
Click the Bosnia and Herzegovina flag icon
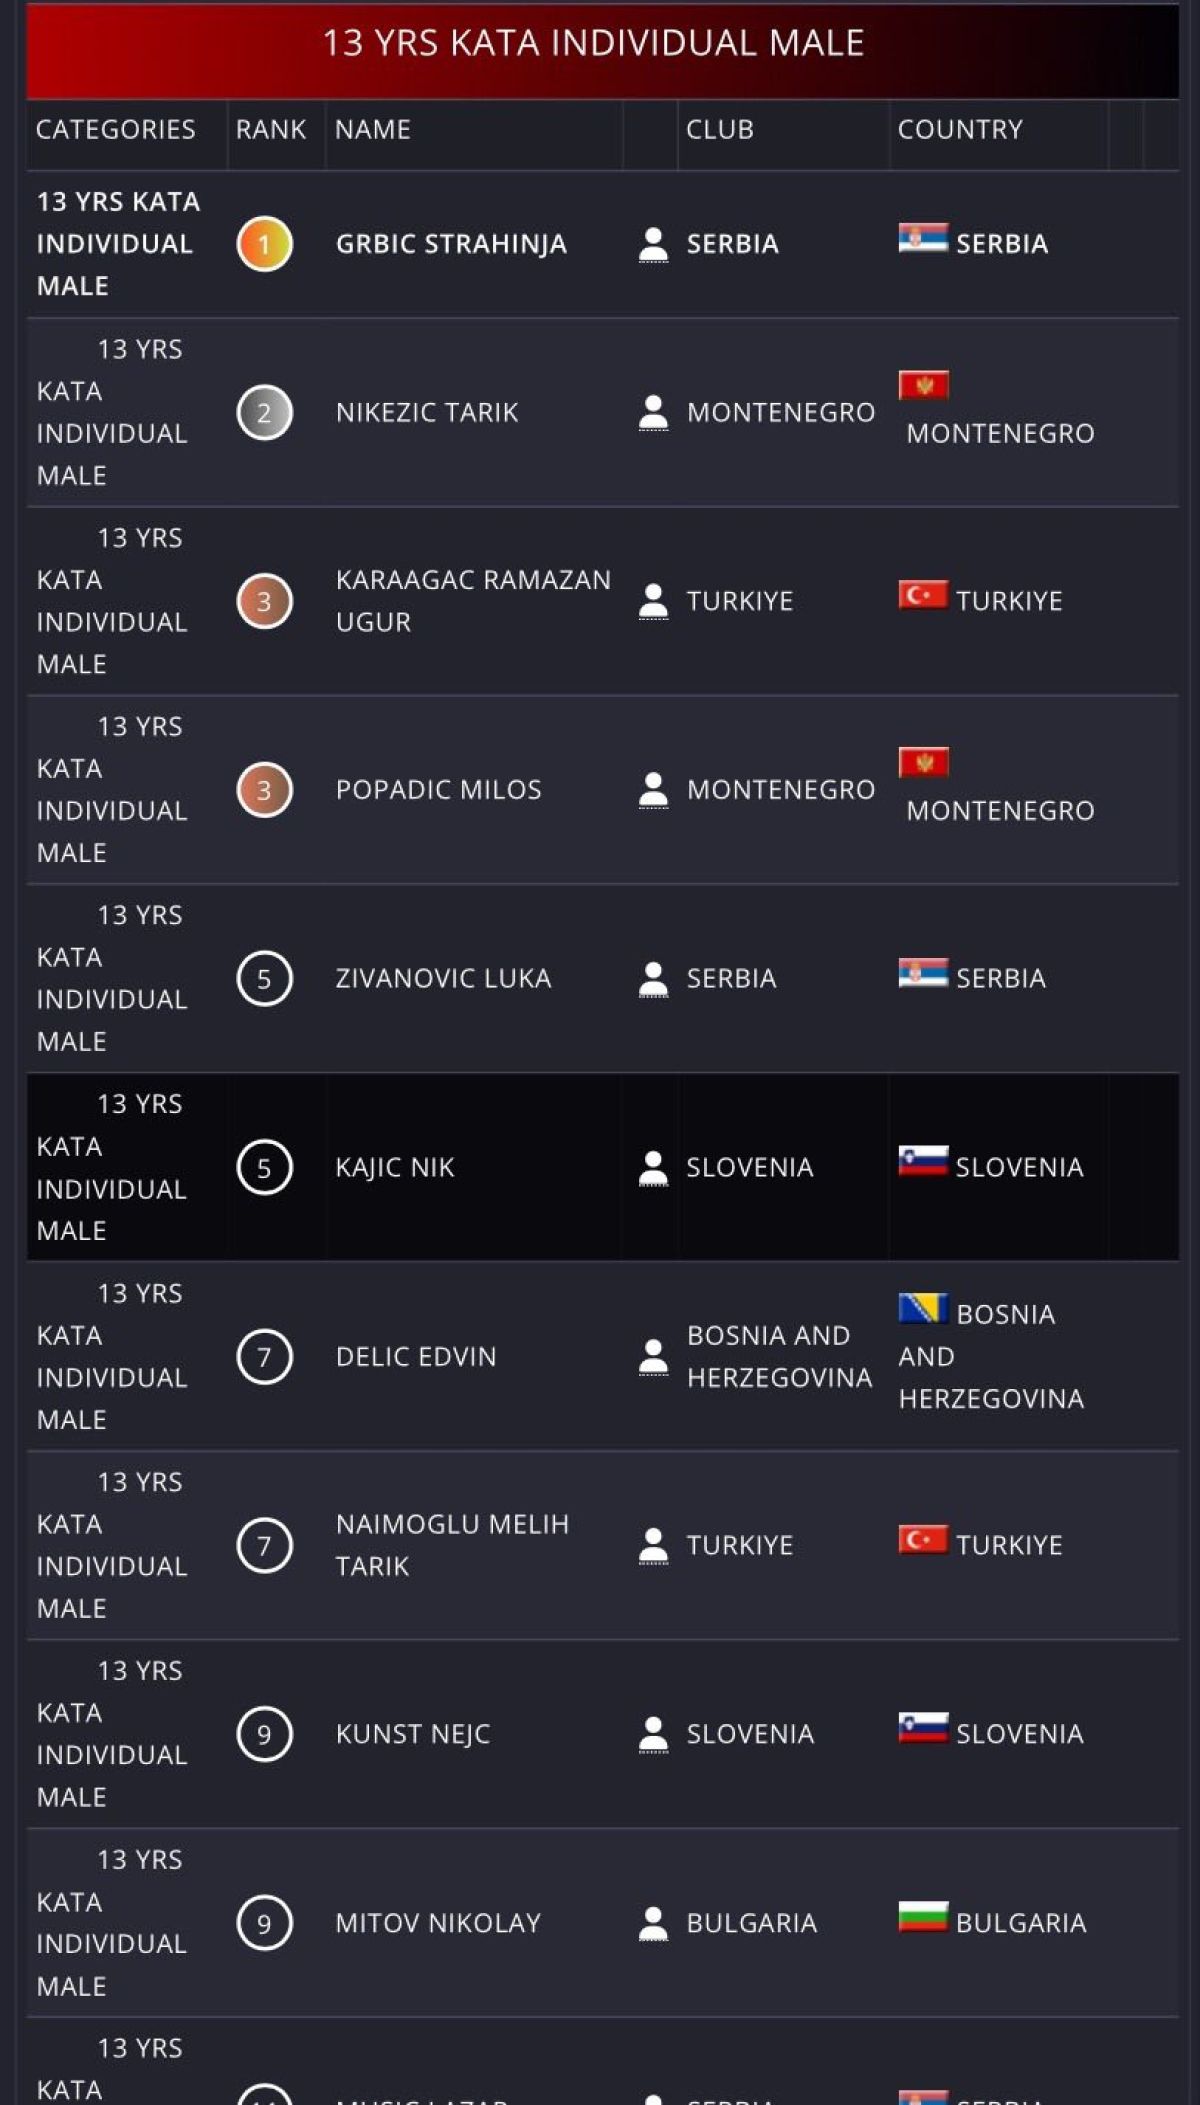(x=922, y=1308)
